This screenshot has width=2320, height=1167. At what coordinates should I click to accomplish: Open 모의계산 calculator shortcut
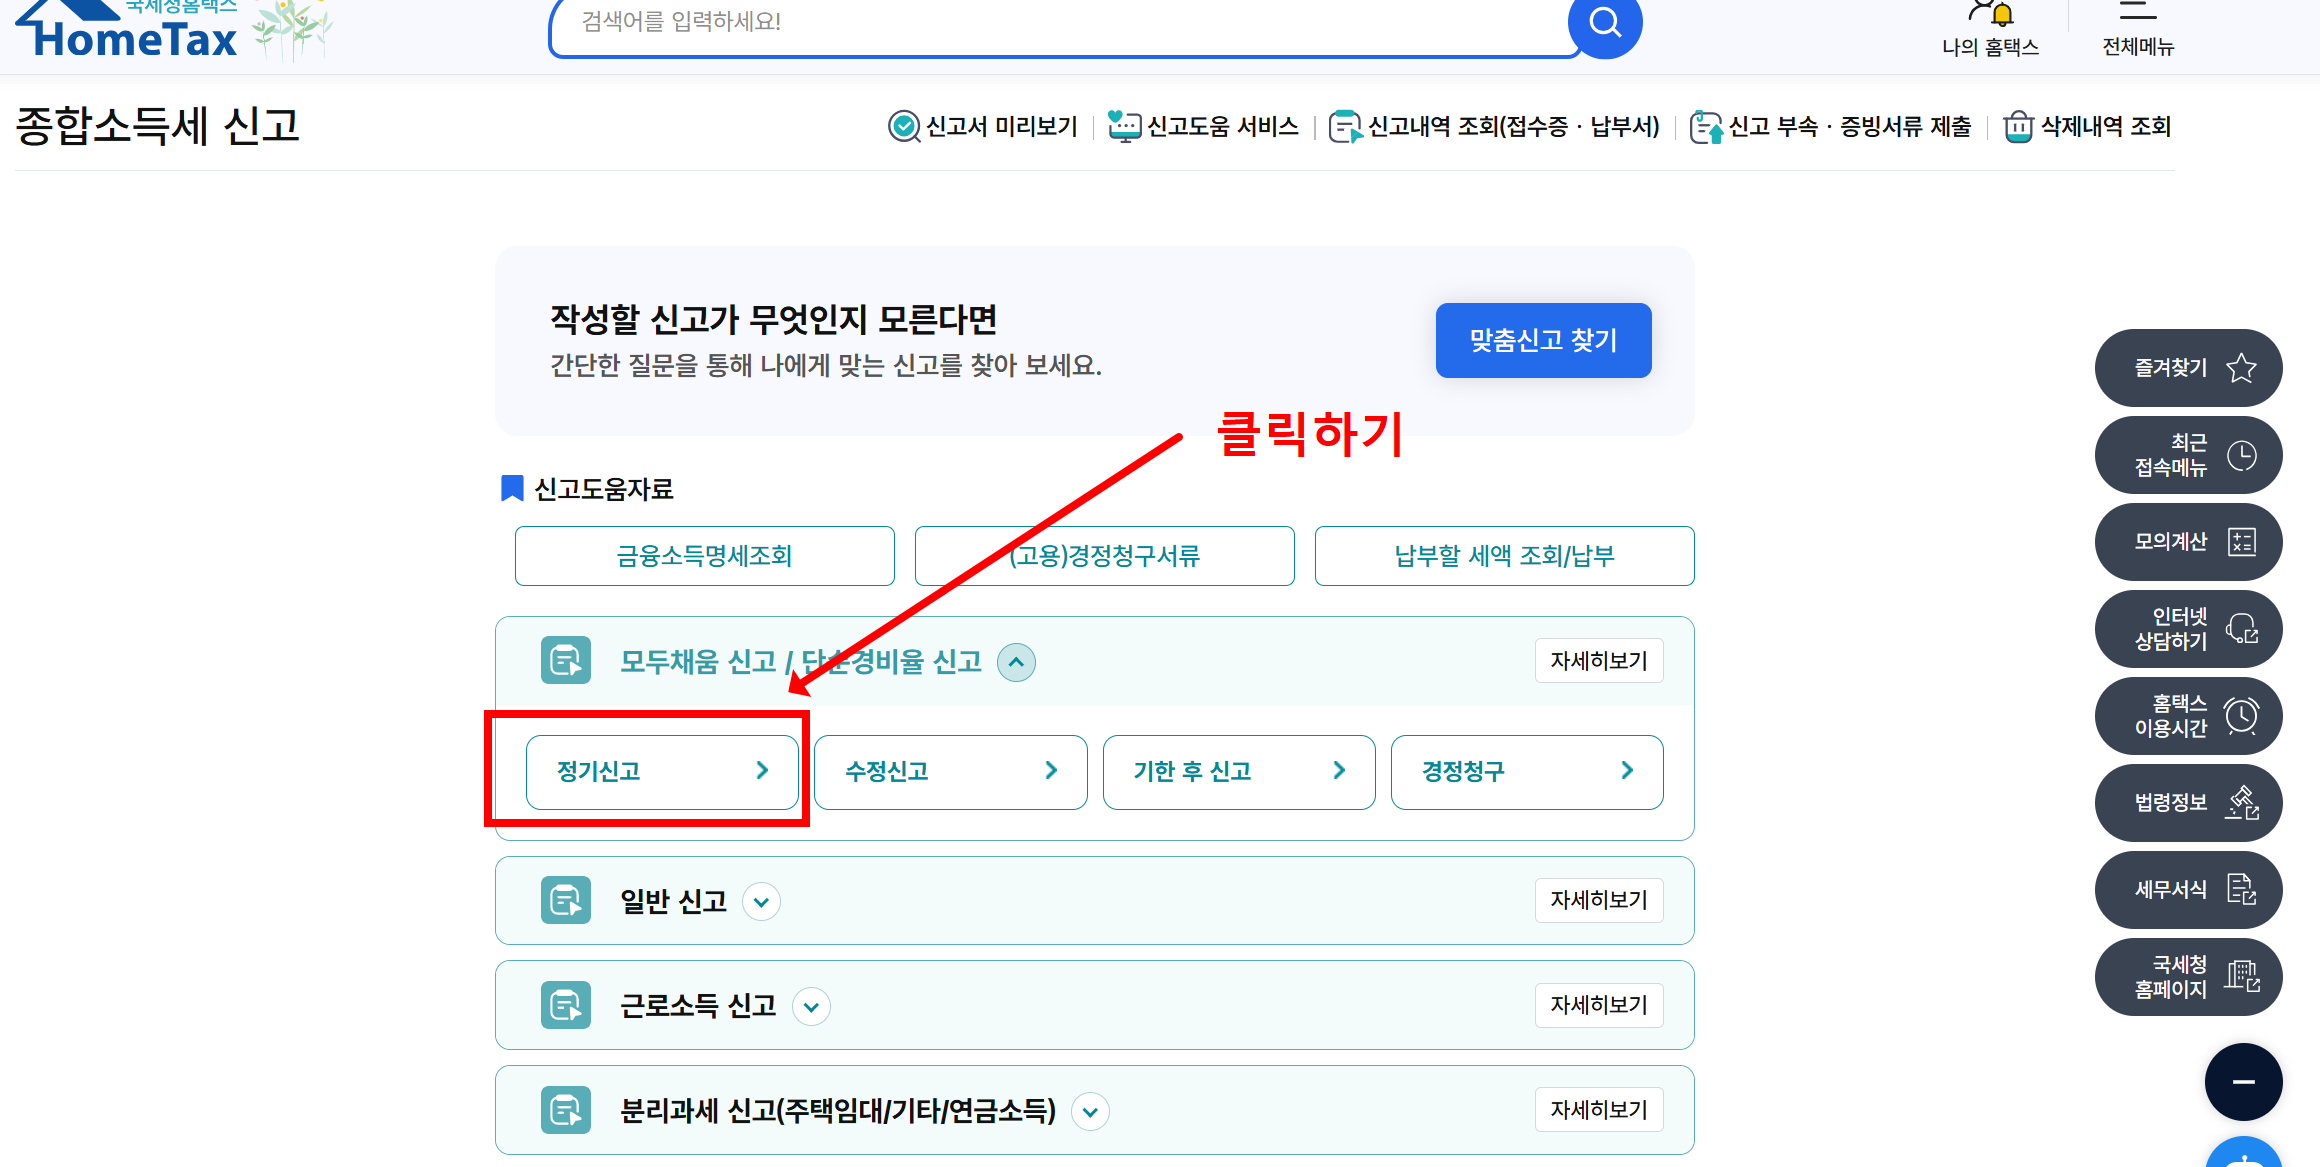[x=2188, y=542]
